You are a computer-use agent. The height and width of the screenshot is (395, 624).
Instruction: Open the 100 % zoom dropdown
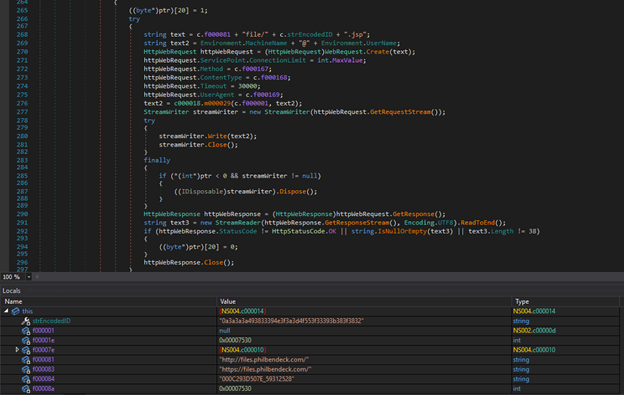[29, 277]
